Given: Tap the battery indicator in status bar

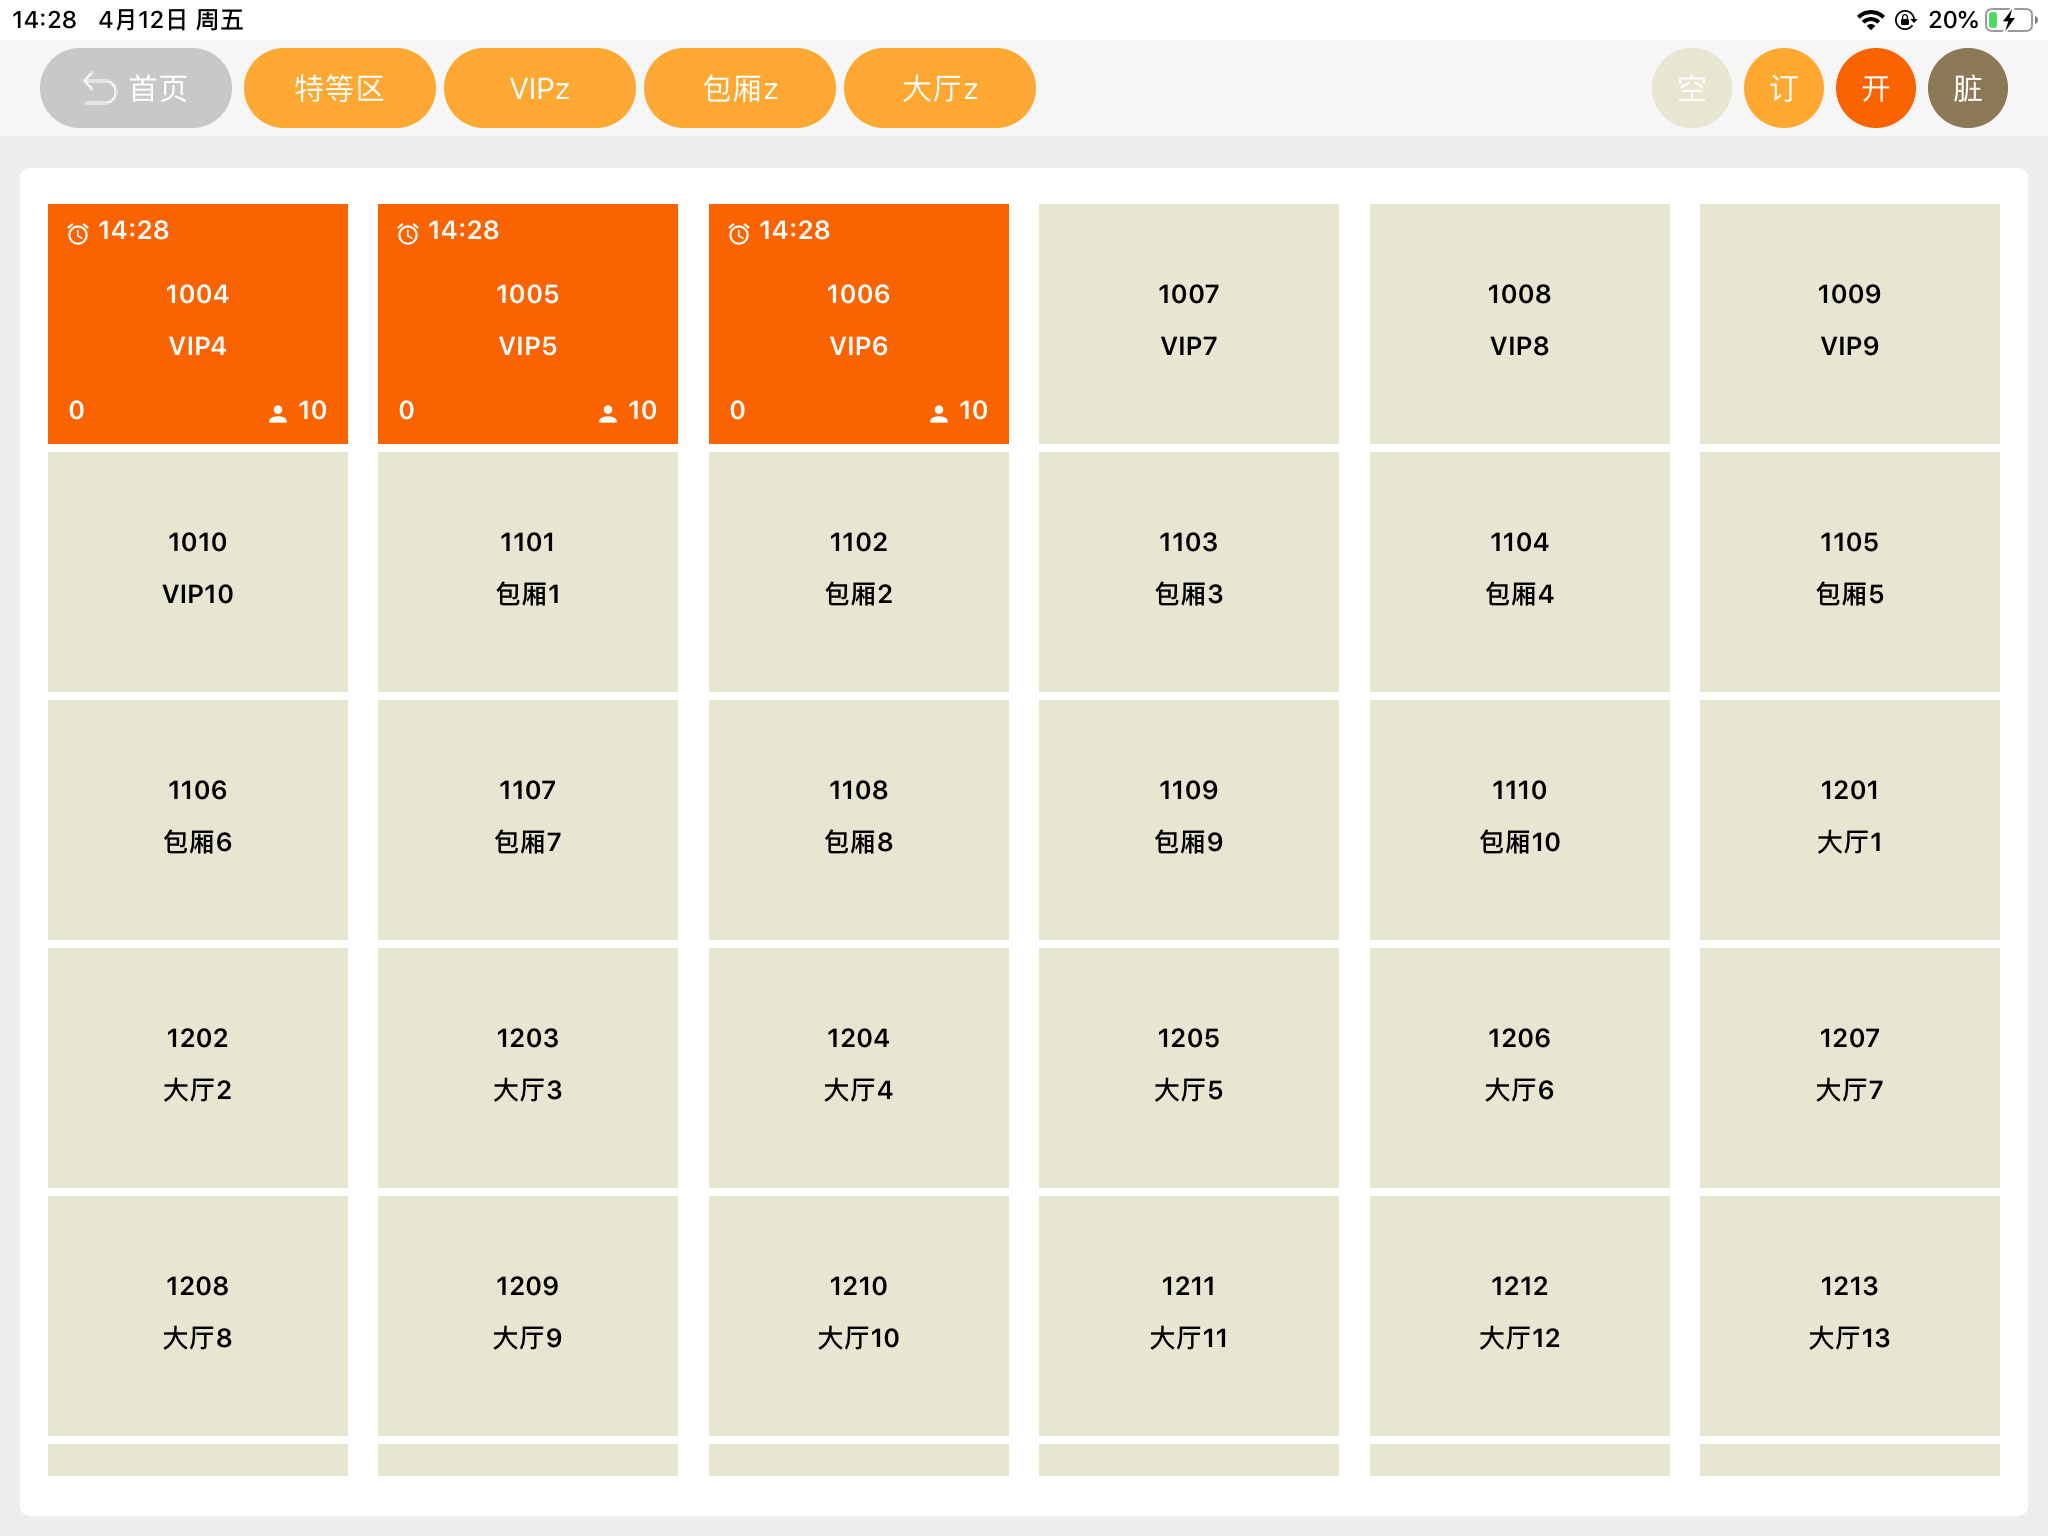Looking at the screenshot, I should (2010, 20).
